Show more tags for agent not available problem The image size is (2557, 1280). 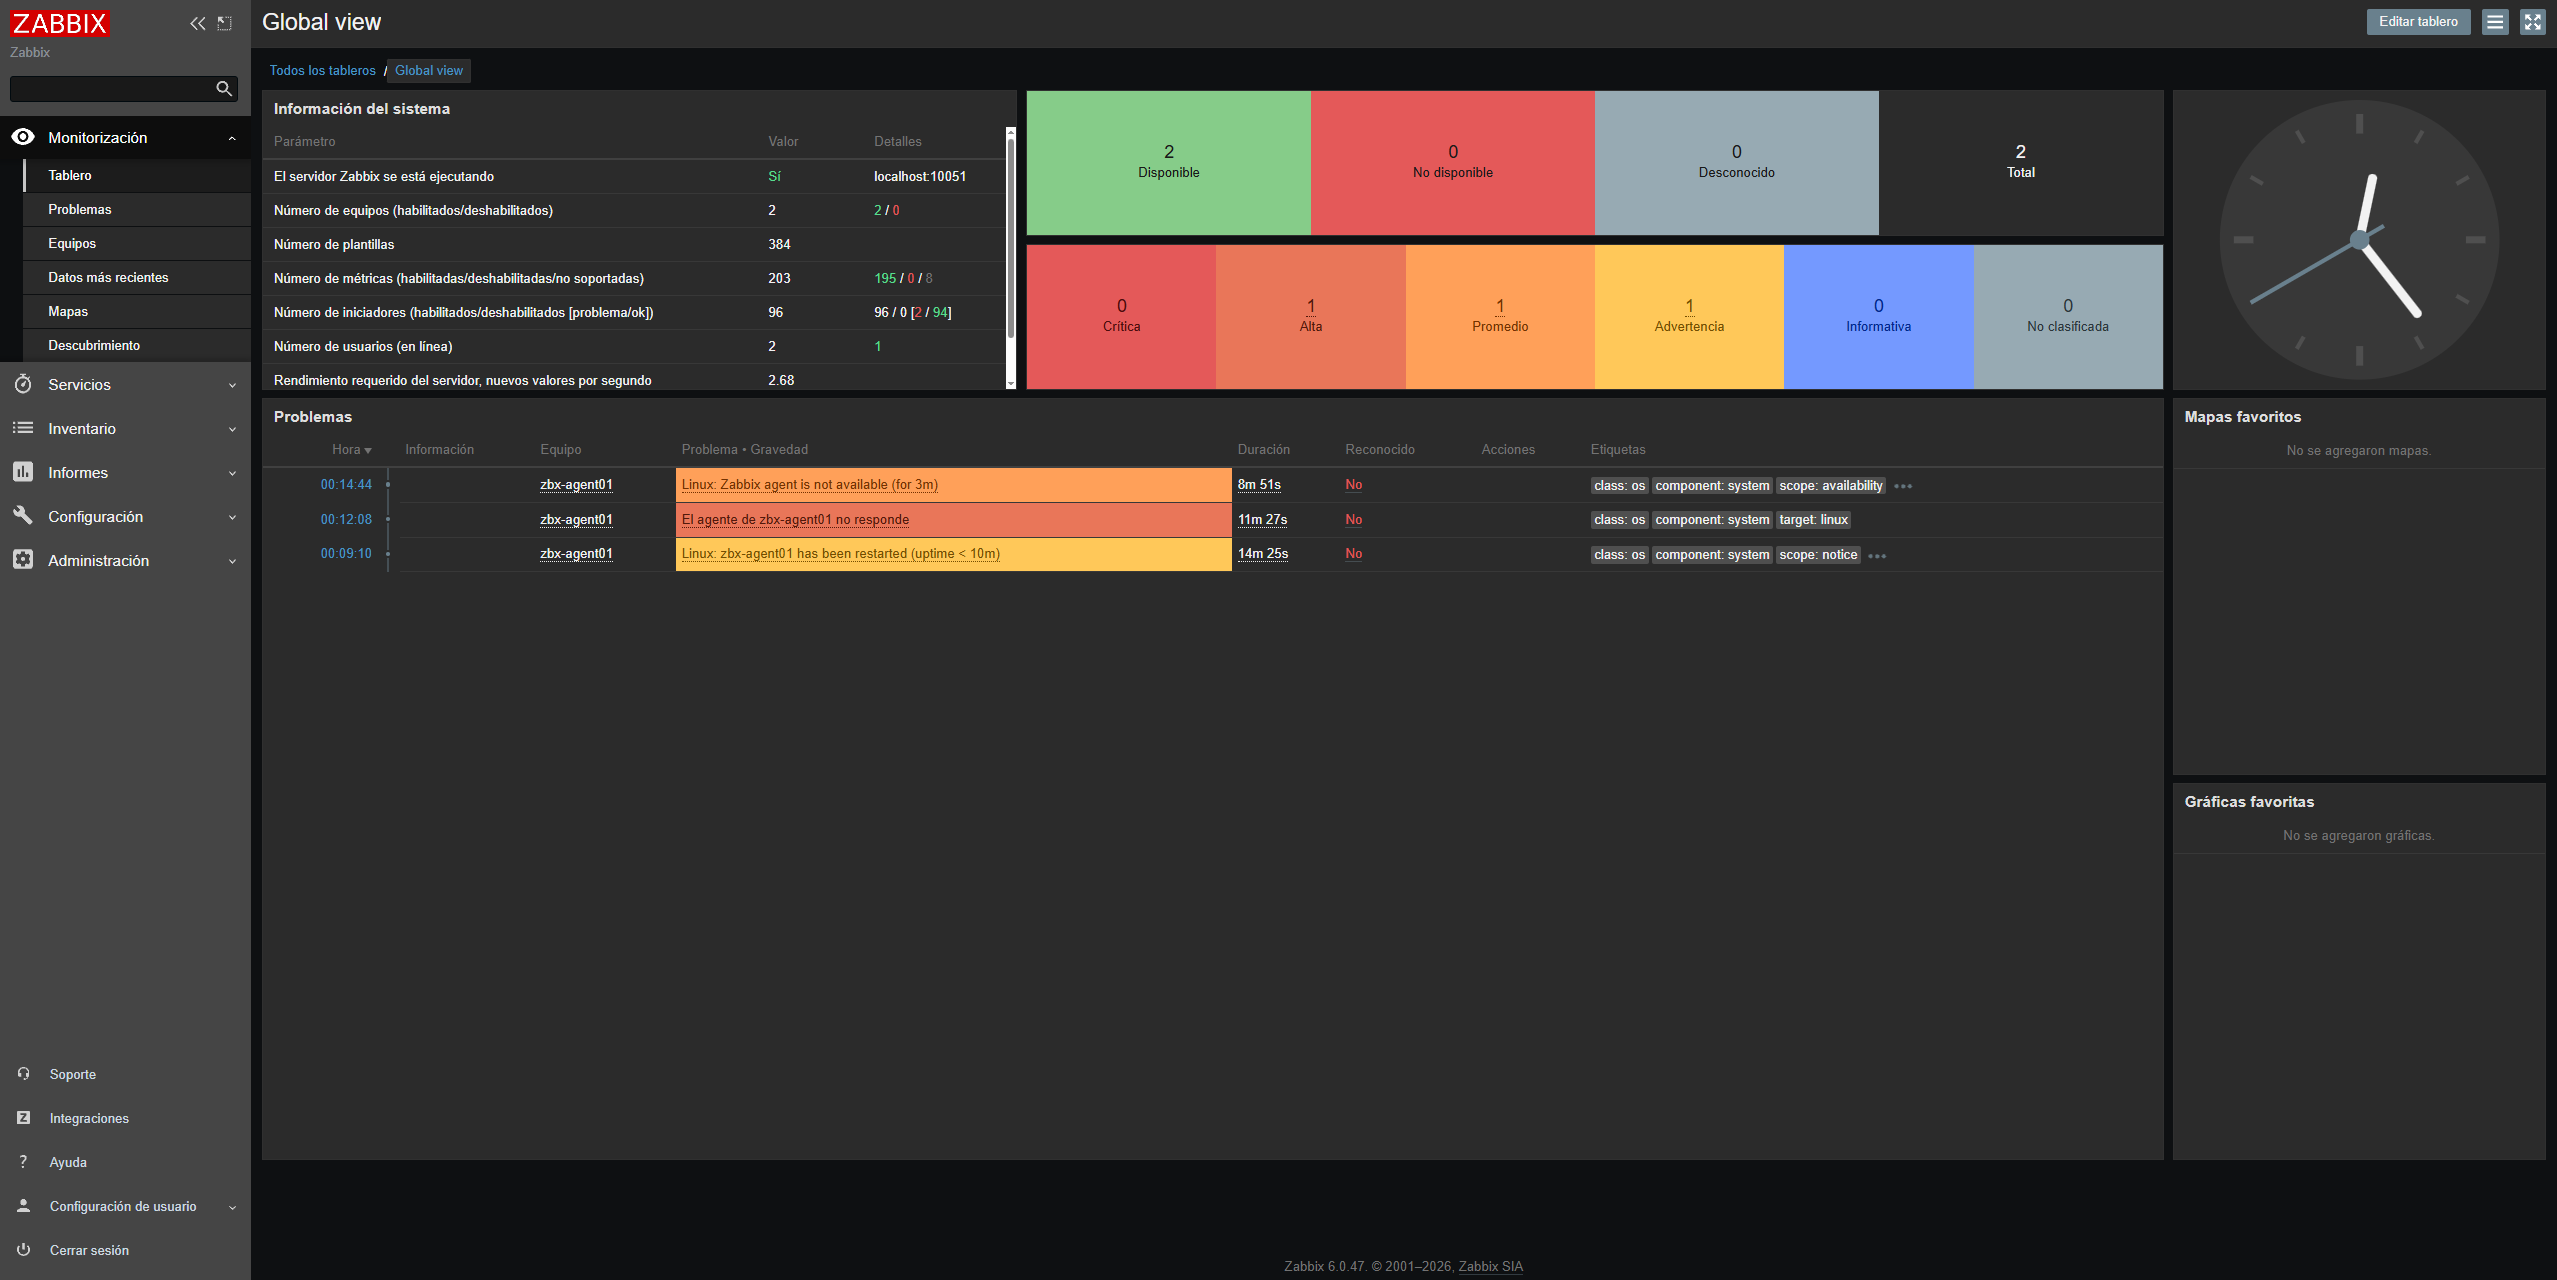[x=1903, y=486]
